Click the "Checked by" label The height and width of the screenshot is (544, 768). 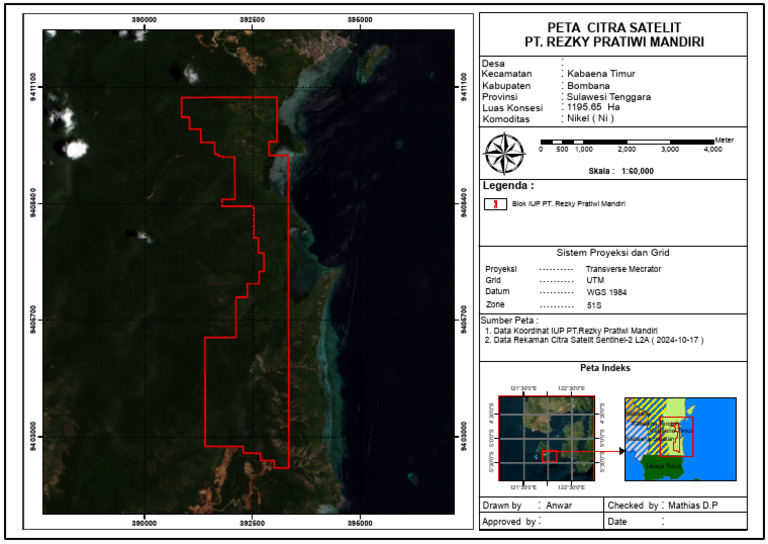pyautogui.click(x=632, y=505)
